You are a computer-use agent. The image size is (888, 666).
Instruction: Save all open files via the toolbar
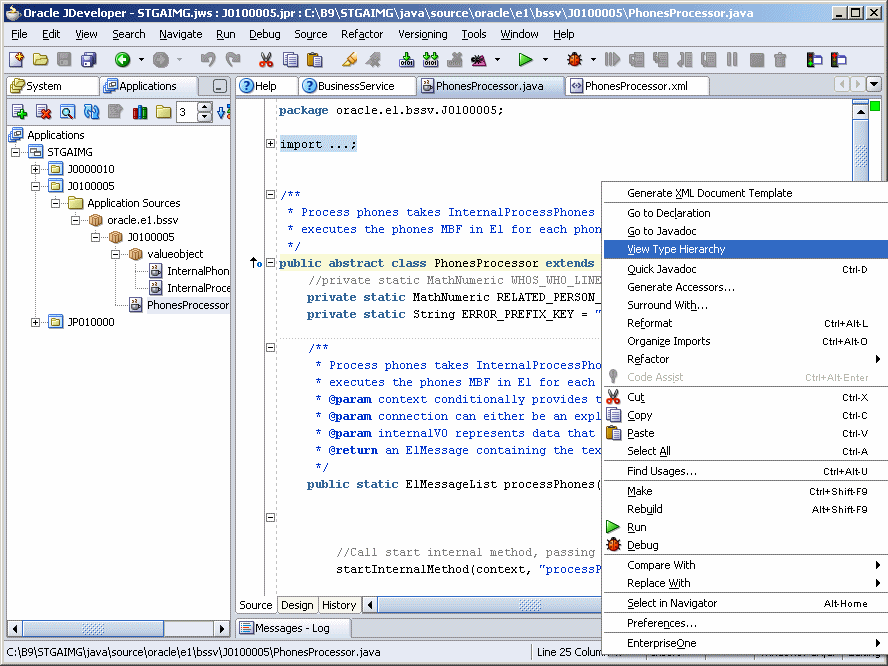click(x=88, y=62)
